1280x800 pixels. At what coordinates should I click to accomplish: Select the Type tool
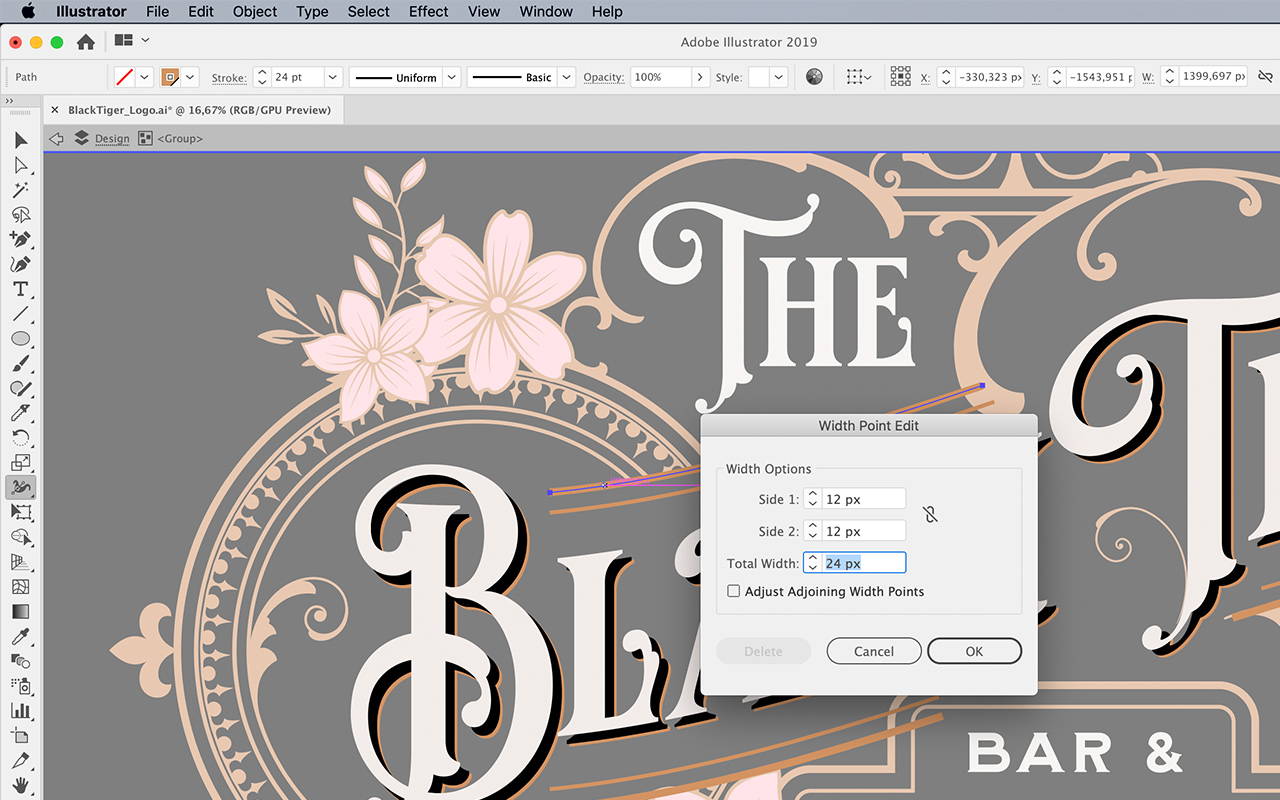tap(20, 289)
